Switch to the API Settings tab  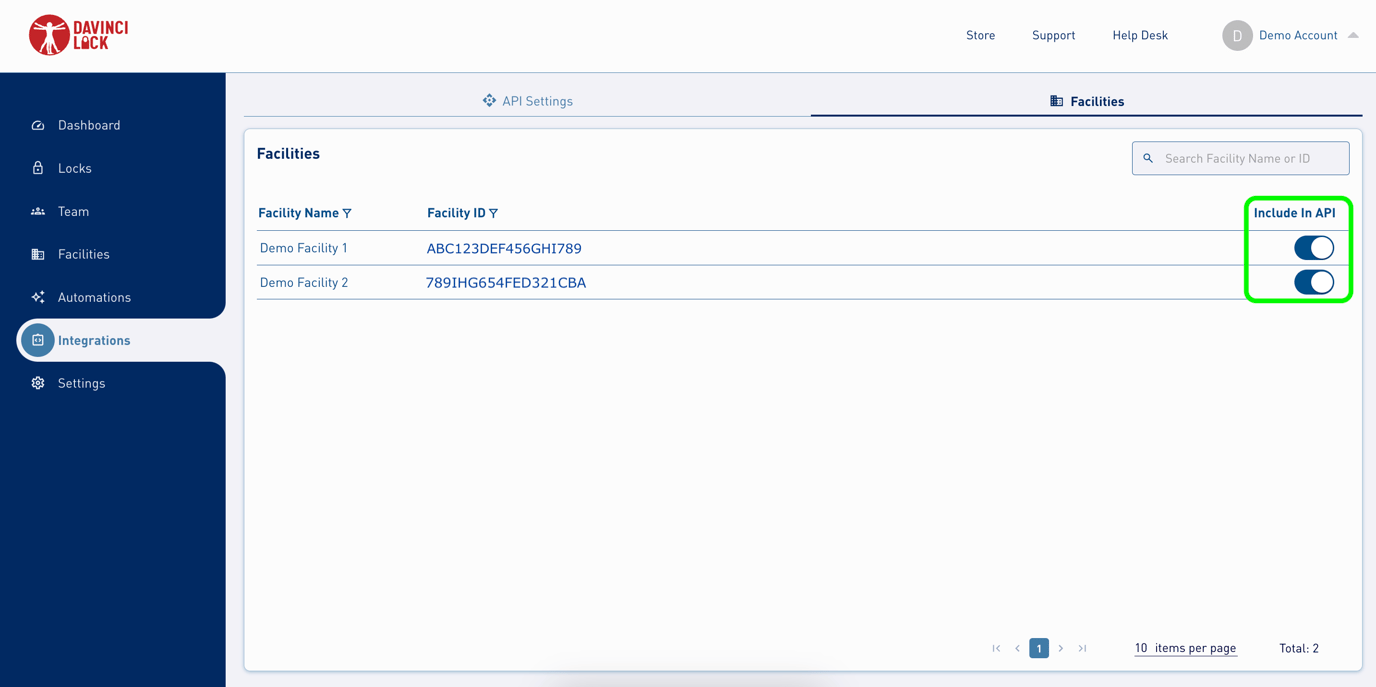tap(528, 100)
